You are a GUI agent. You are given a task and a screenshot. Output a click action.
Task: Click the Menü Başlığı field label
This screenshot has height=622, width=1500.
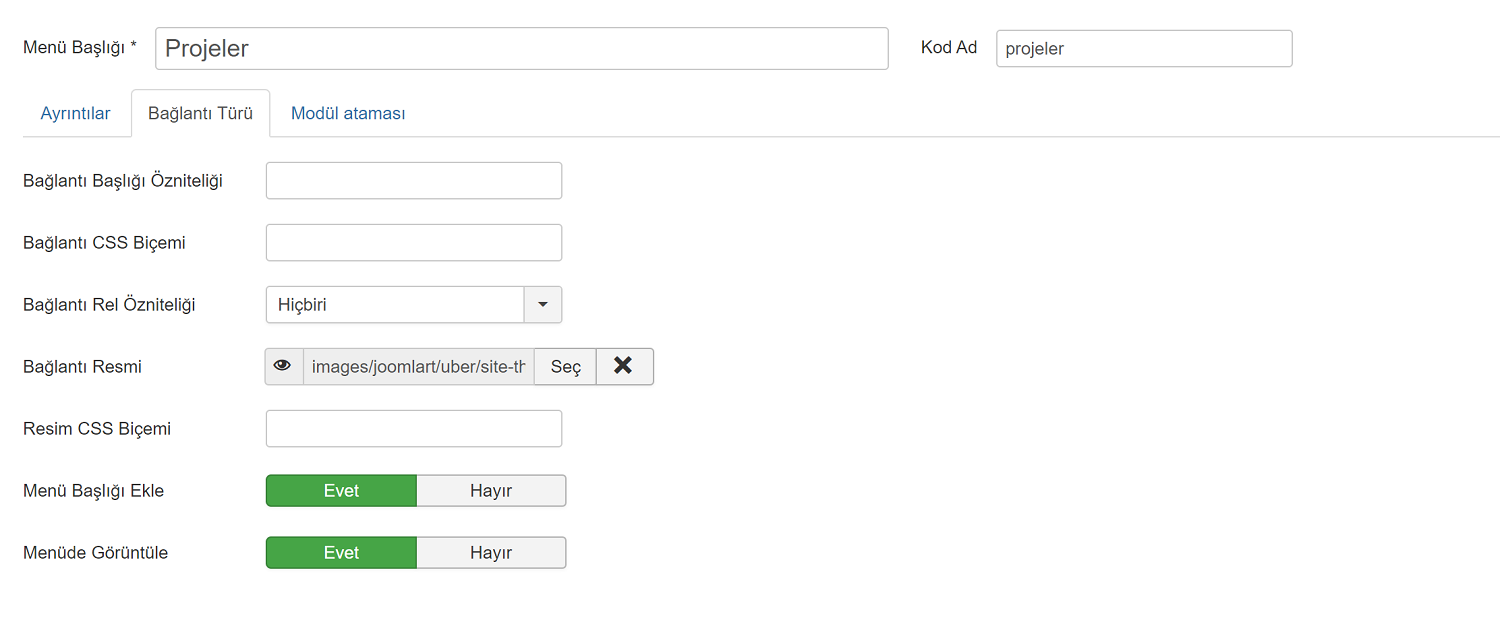pos(79,48)
